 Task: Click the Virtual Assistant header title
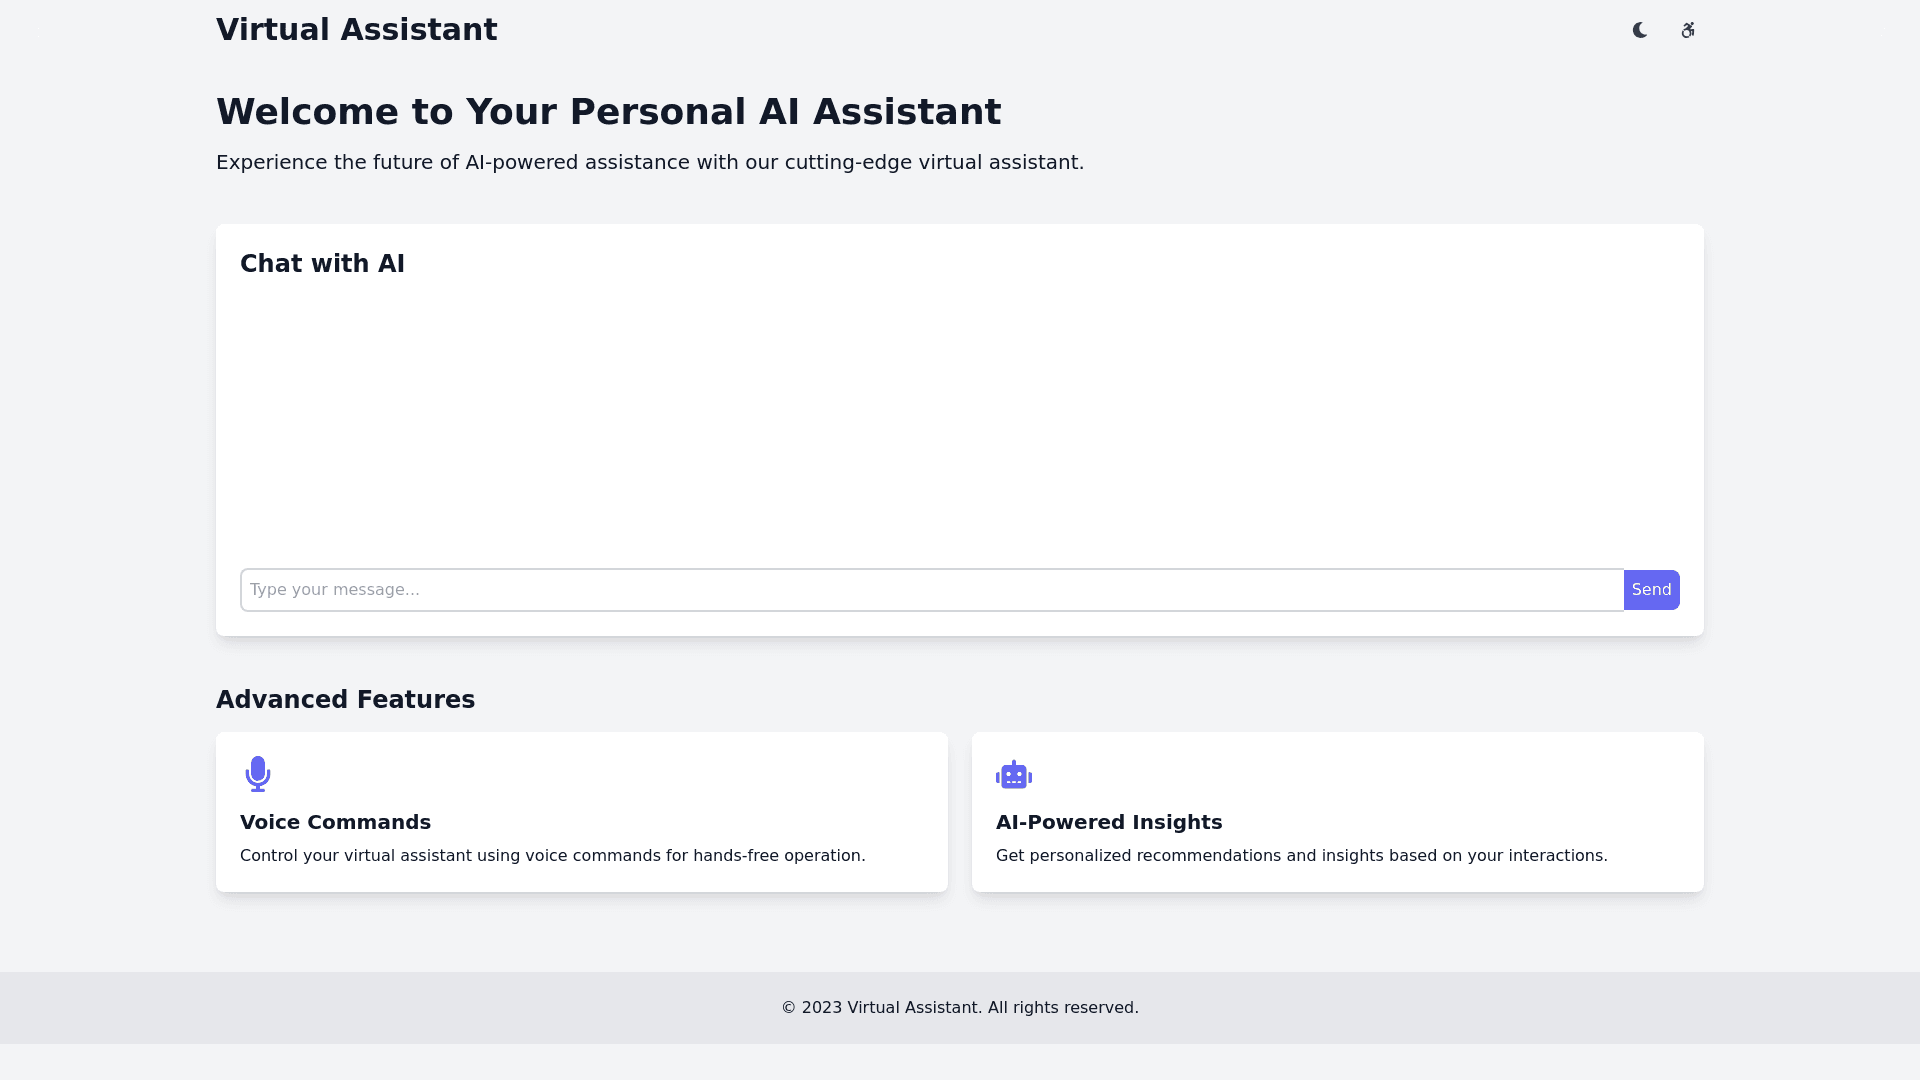click(x=356, y=30)
